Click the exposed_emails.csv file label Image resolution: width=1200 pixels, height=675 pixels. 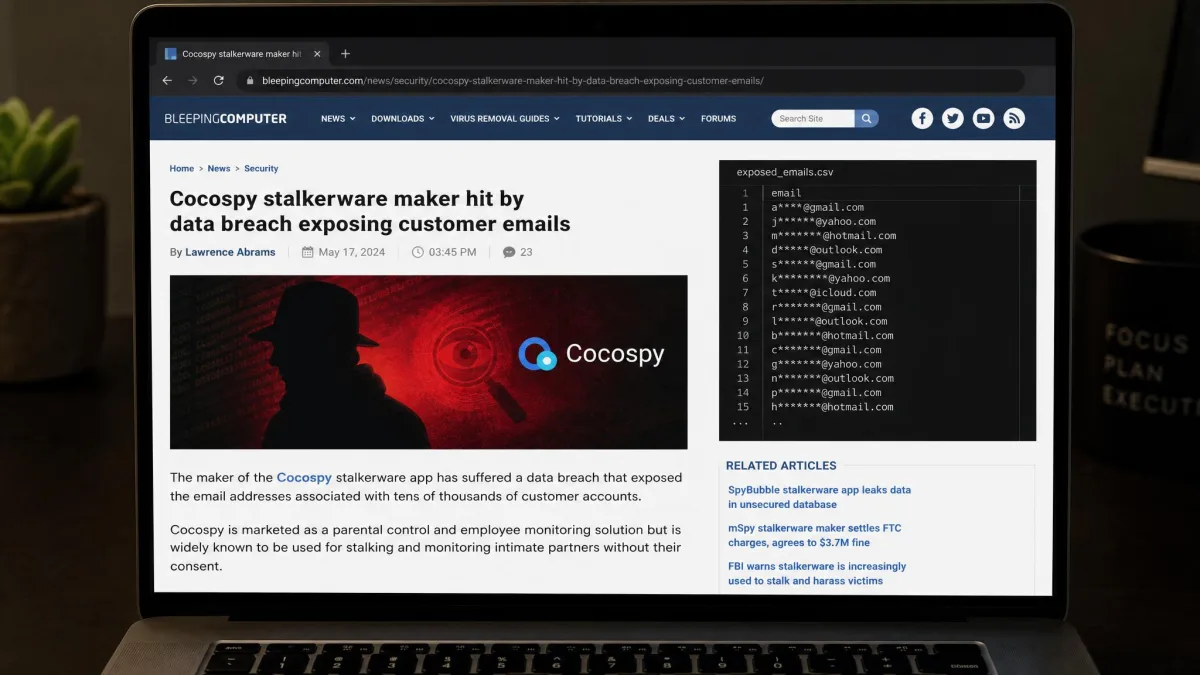tap(785, 172)
